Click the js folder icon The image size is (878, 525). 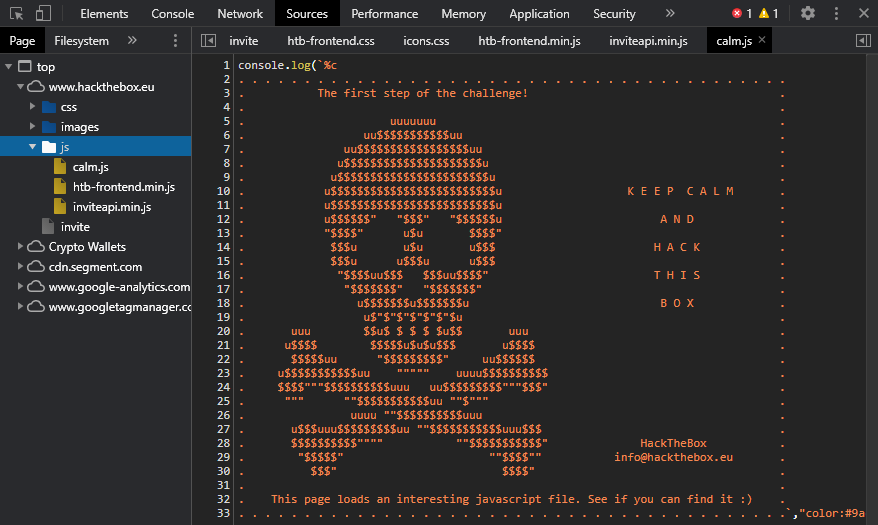click(x=49, y=147)
